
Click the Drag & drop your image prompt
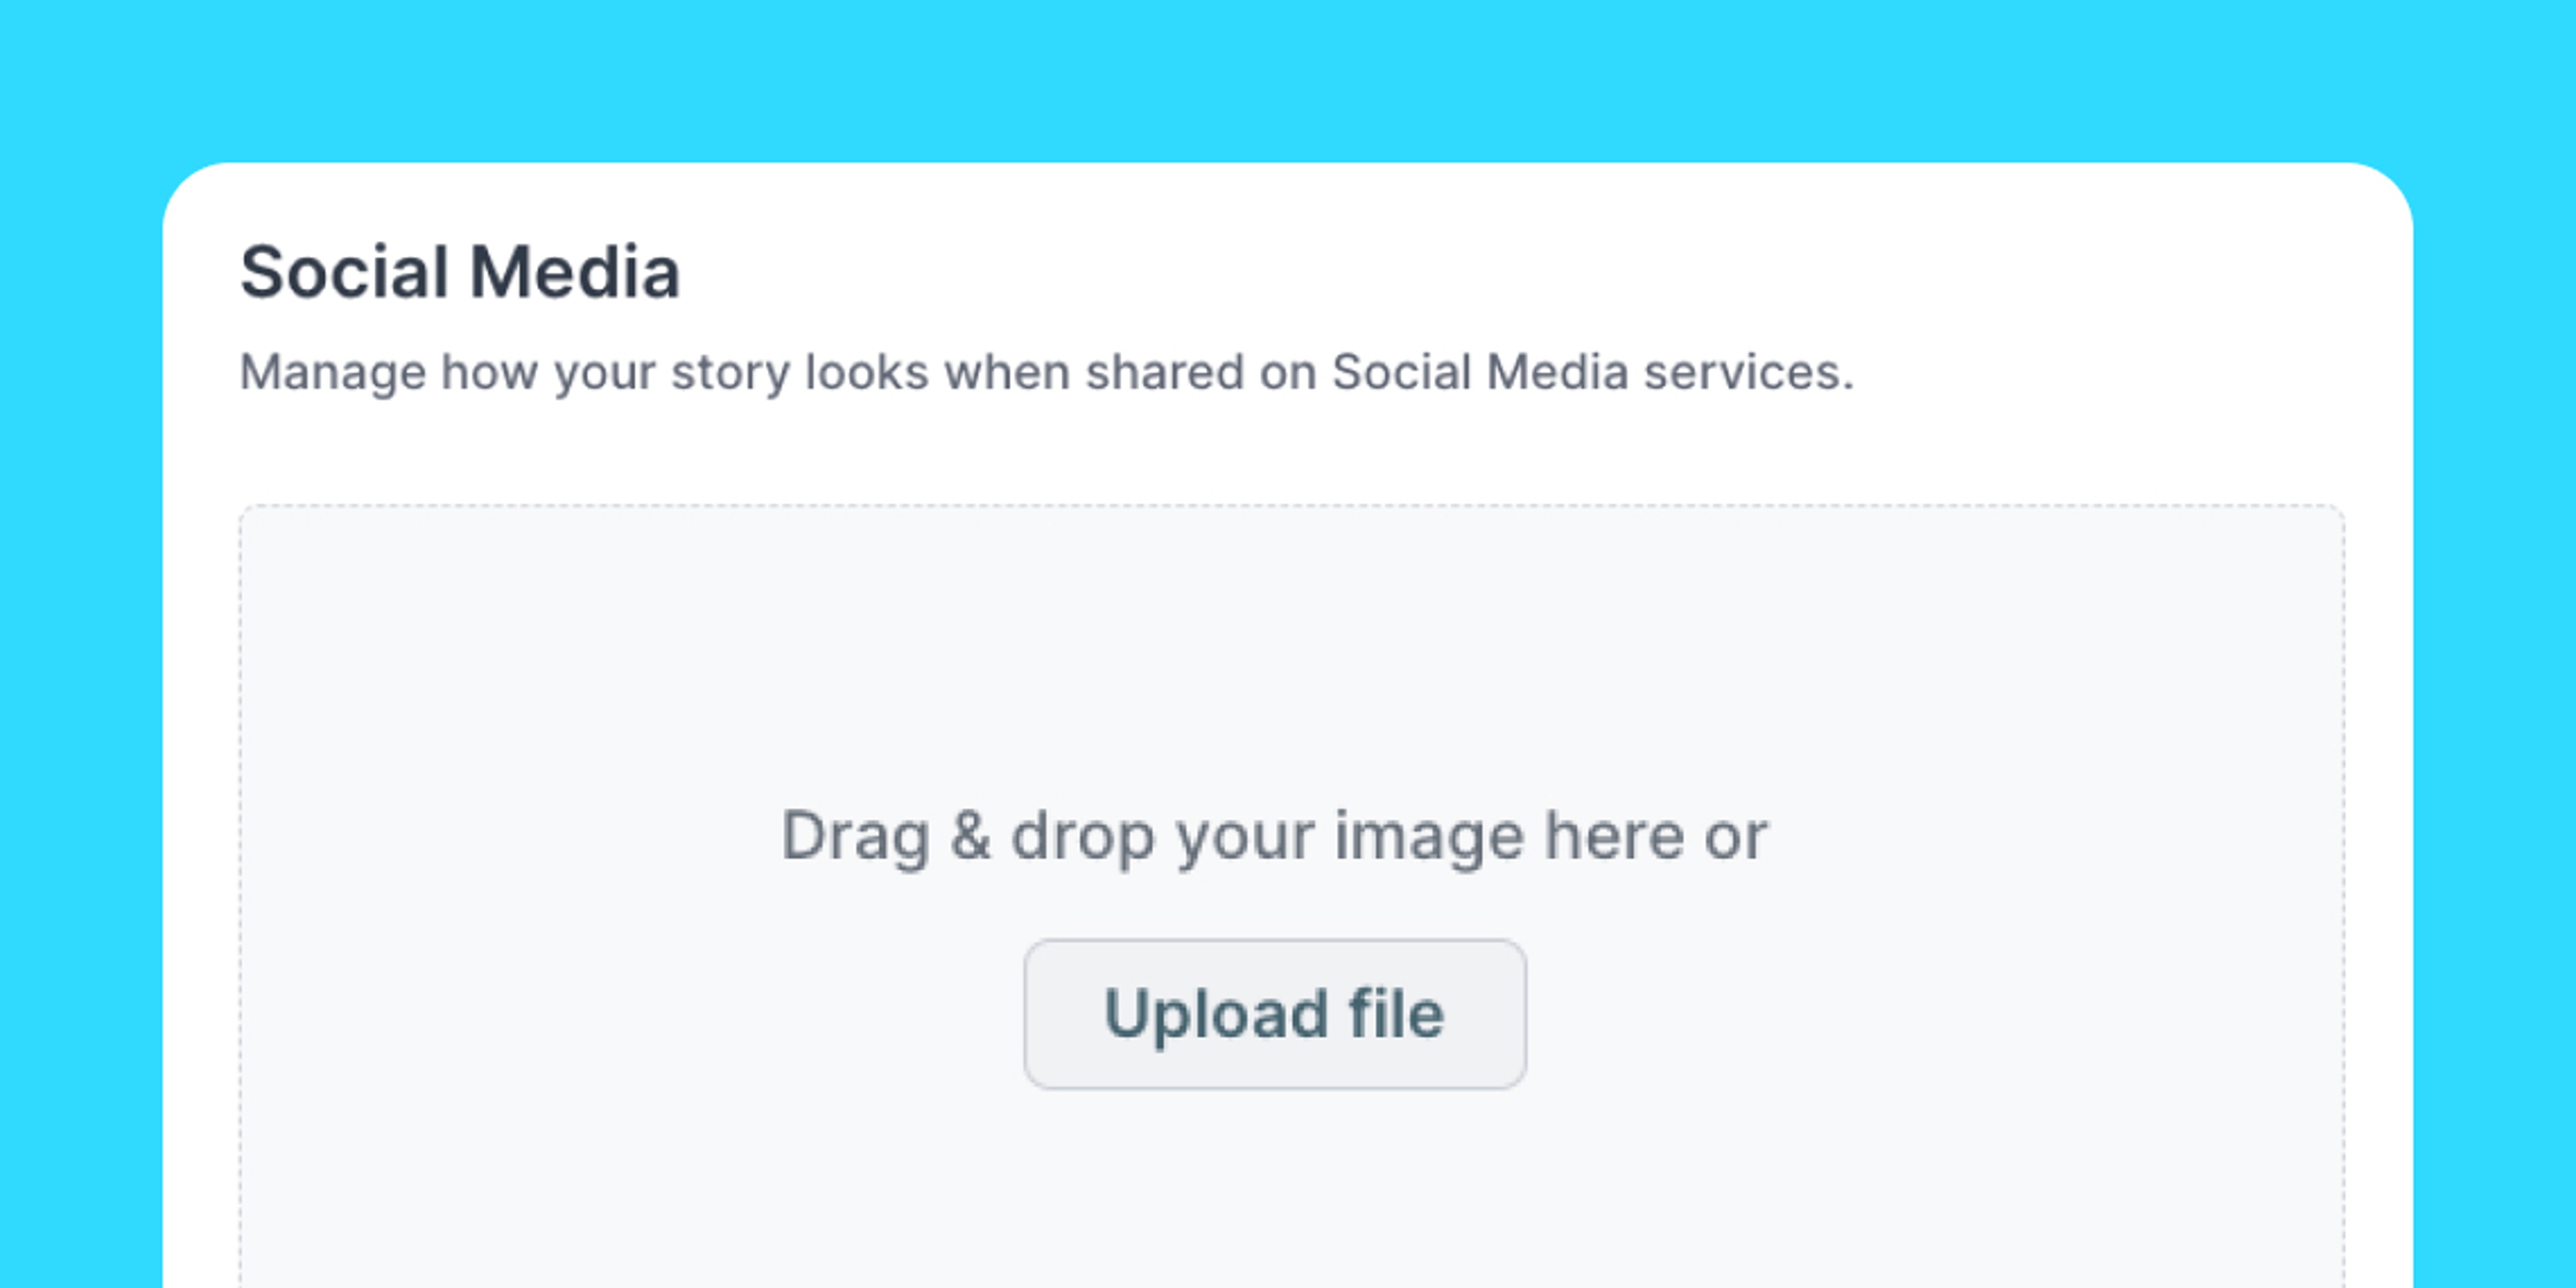(1274, 836)
